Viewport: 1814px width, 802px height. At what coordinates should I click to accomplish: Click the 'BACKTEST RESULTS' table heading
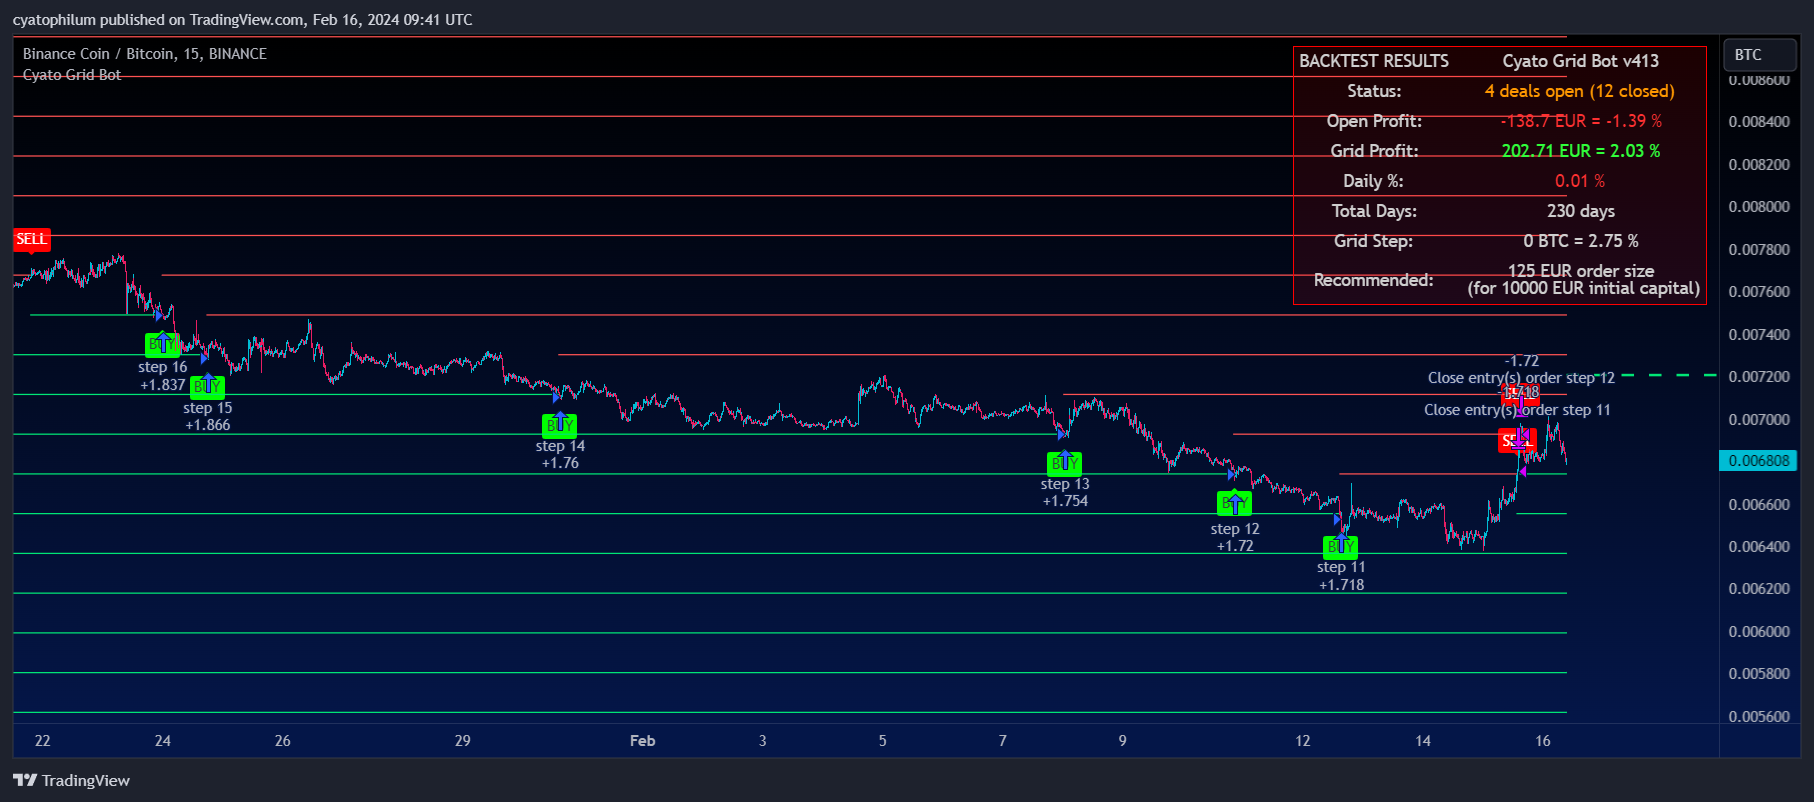(x=1374, y=61)
